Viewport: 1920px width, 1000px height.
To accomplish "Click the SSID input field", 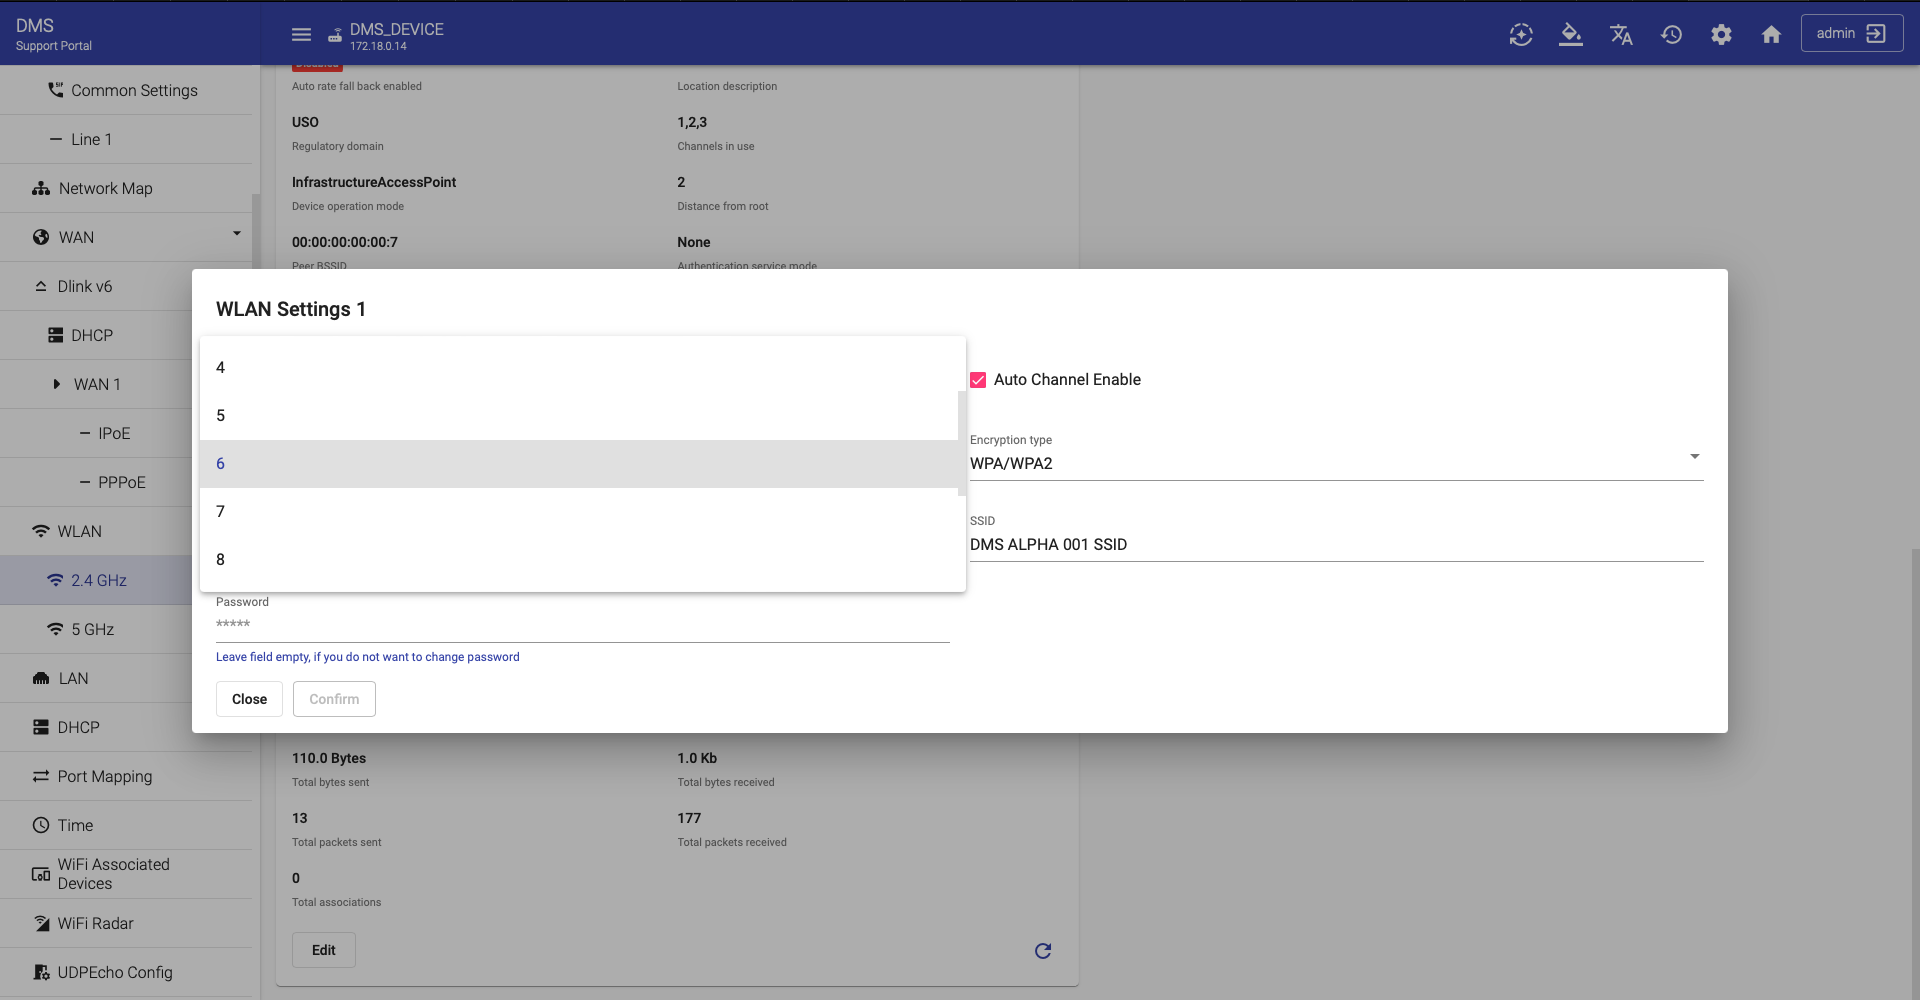I will coord(1335,545).
